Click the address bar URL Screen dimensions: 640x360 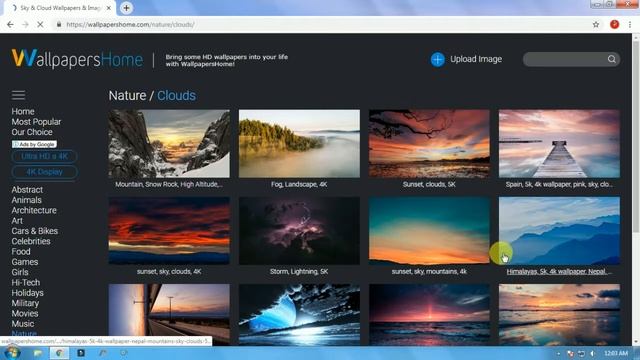tap(130, 24)
